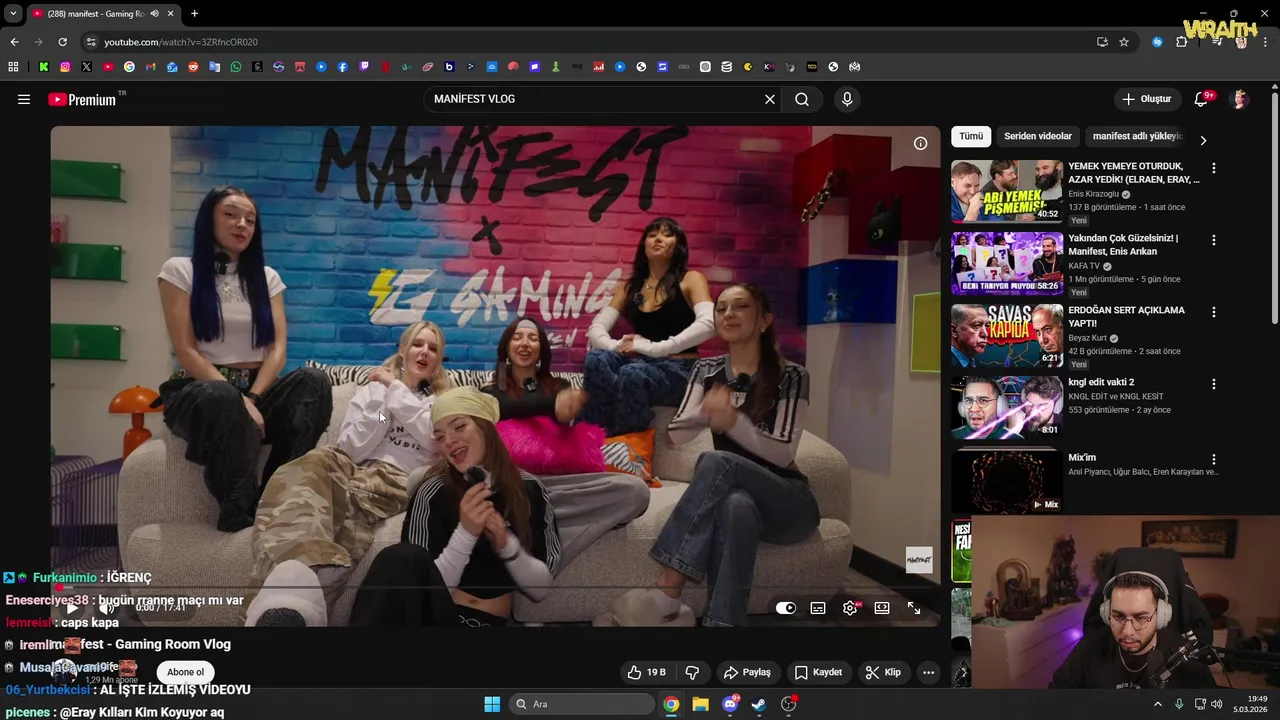Open the tab search dropdown arrow
This screenshot has width=1280, height=720.
(13, 13)
